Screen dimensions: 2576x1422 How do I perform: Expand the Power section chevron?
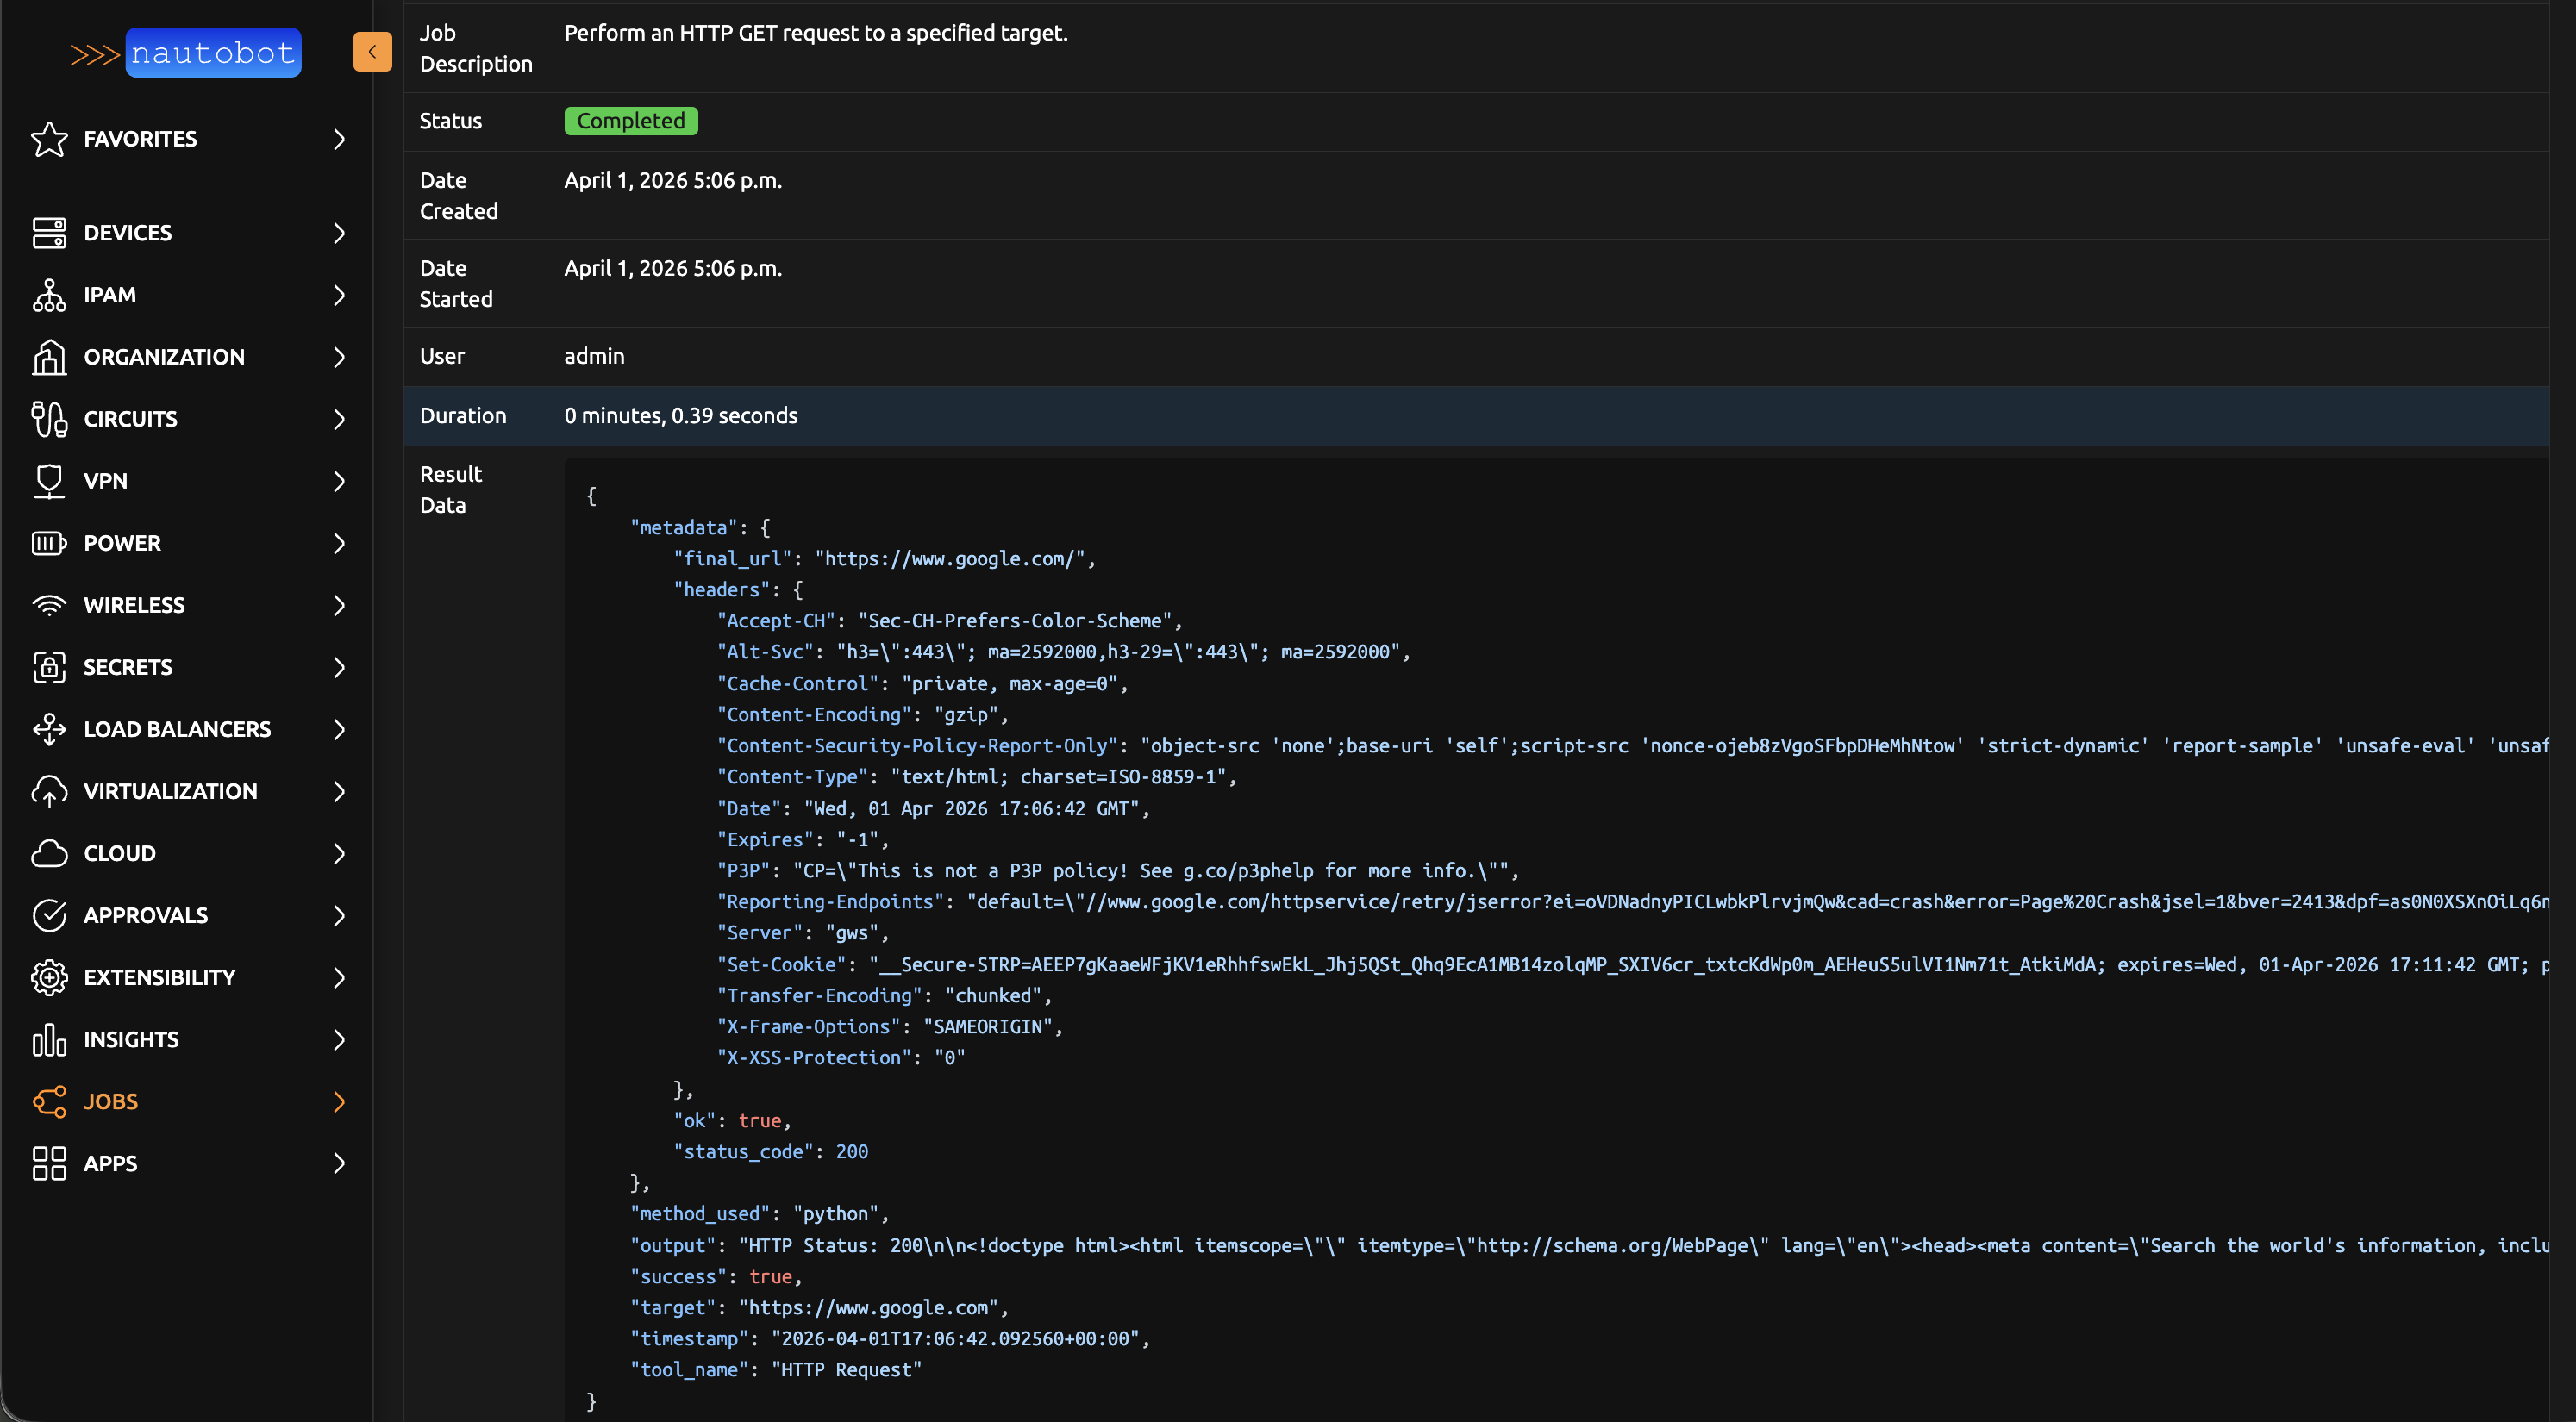click(x=339, y=543)
